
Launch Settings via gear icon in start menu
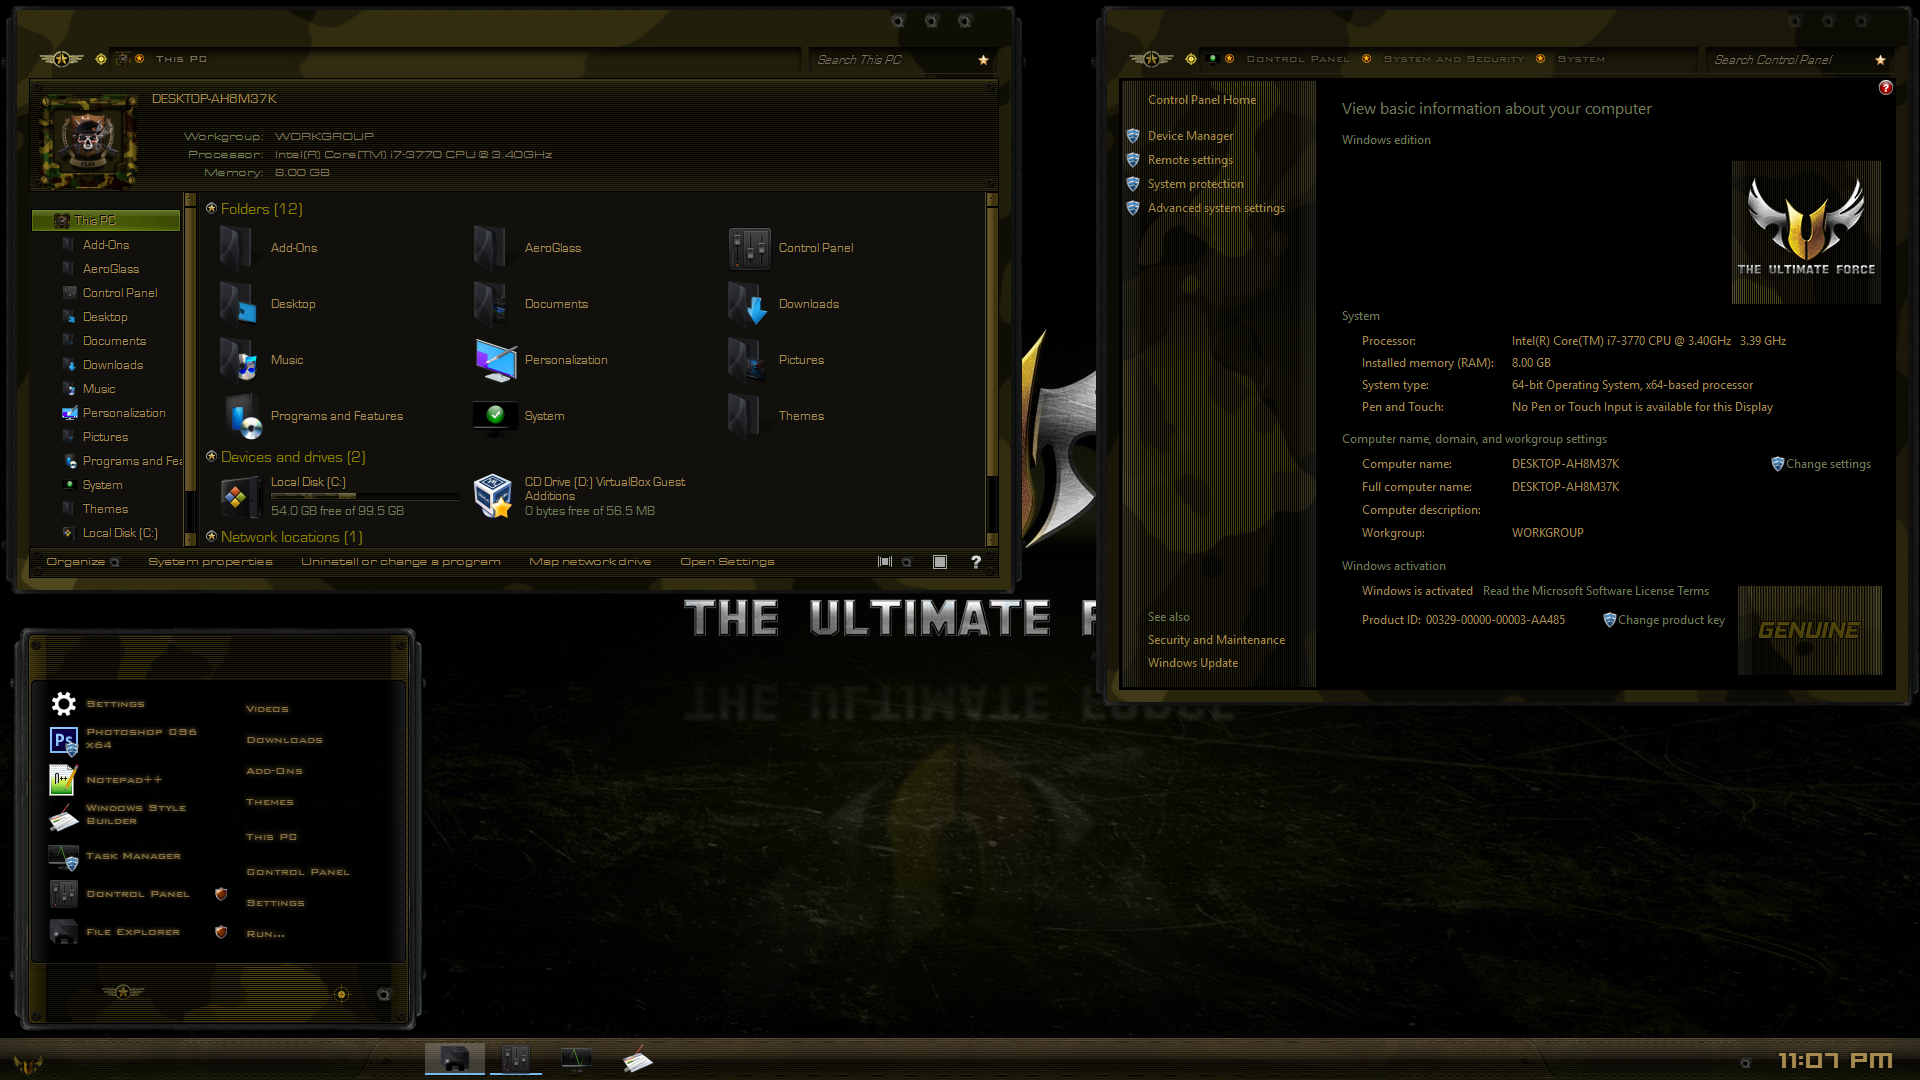(64, 704)
